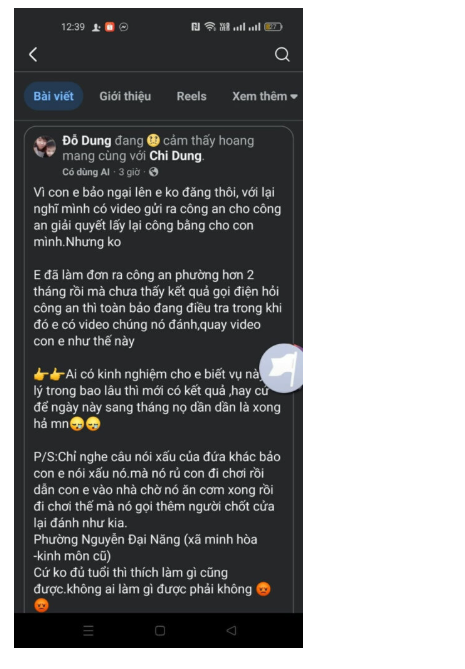Open tagged Chi Dung profile link

175,156
